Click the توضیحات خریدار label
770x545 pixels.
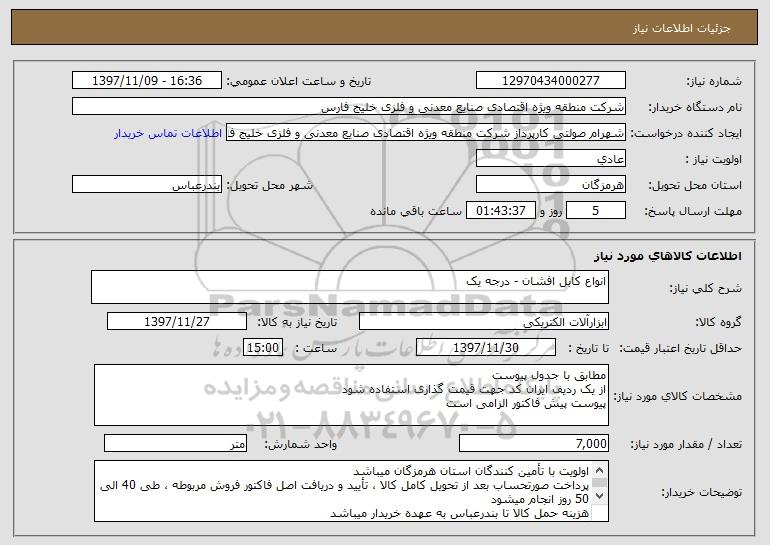[x=701, y=492]
